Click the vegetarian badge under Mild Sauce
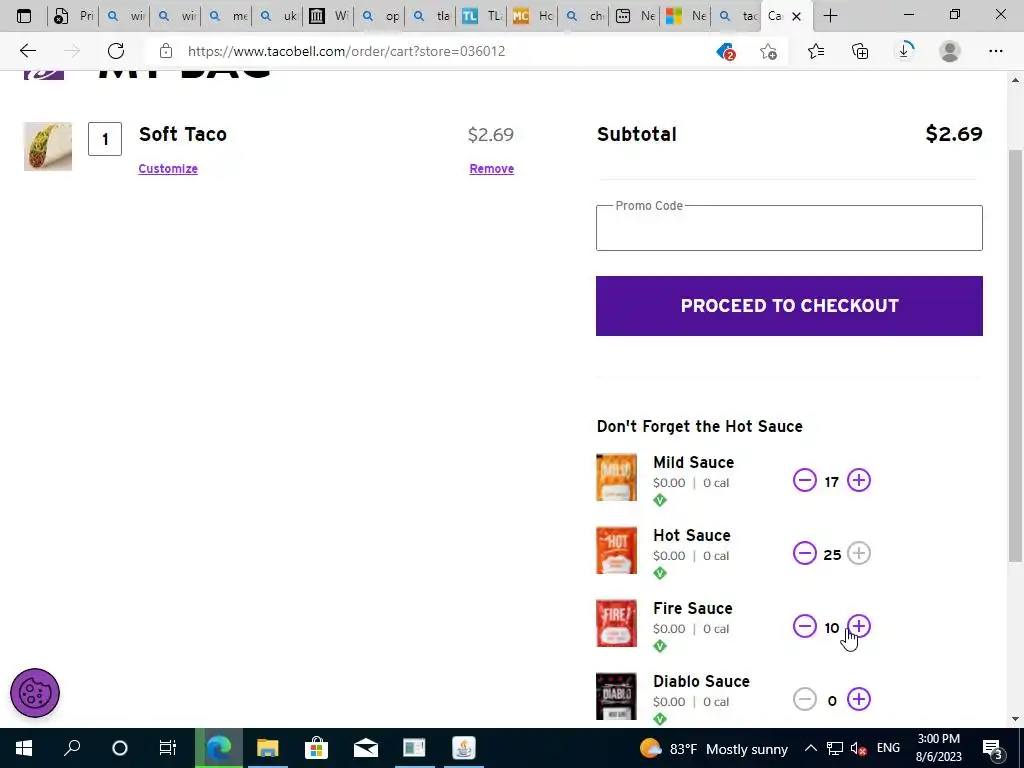Screen dimensions: 1024x768 point(660,500)
